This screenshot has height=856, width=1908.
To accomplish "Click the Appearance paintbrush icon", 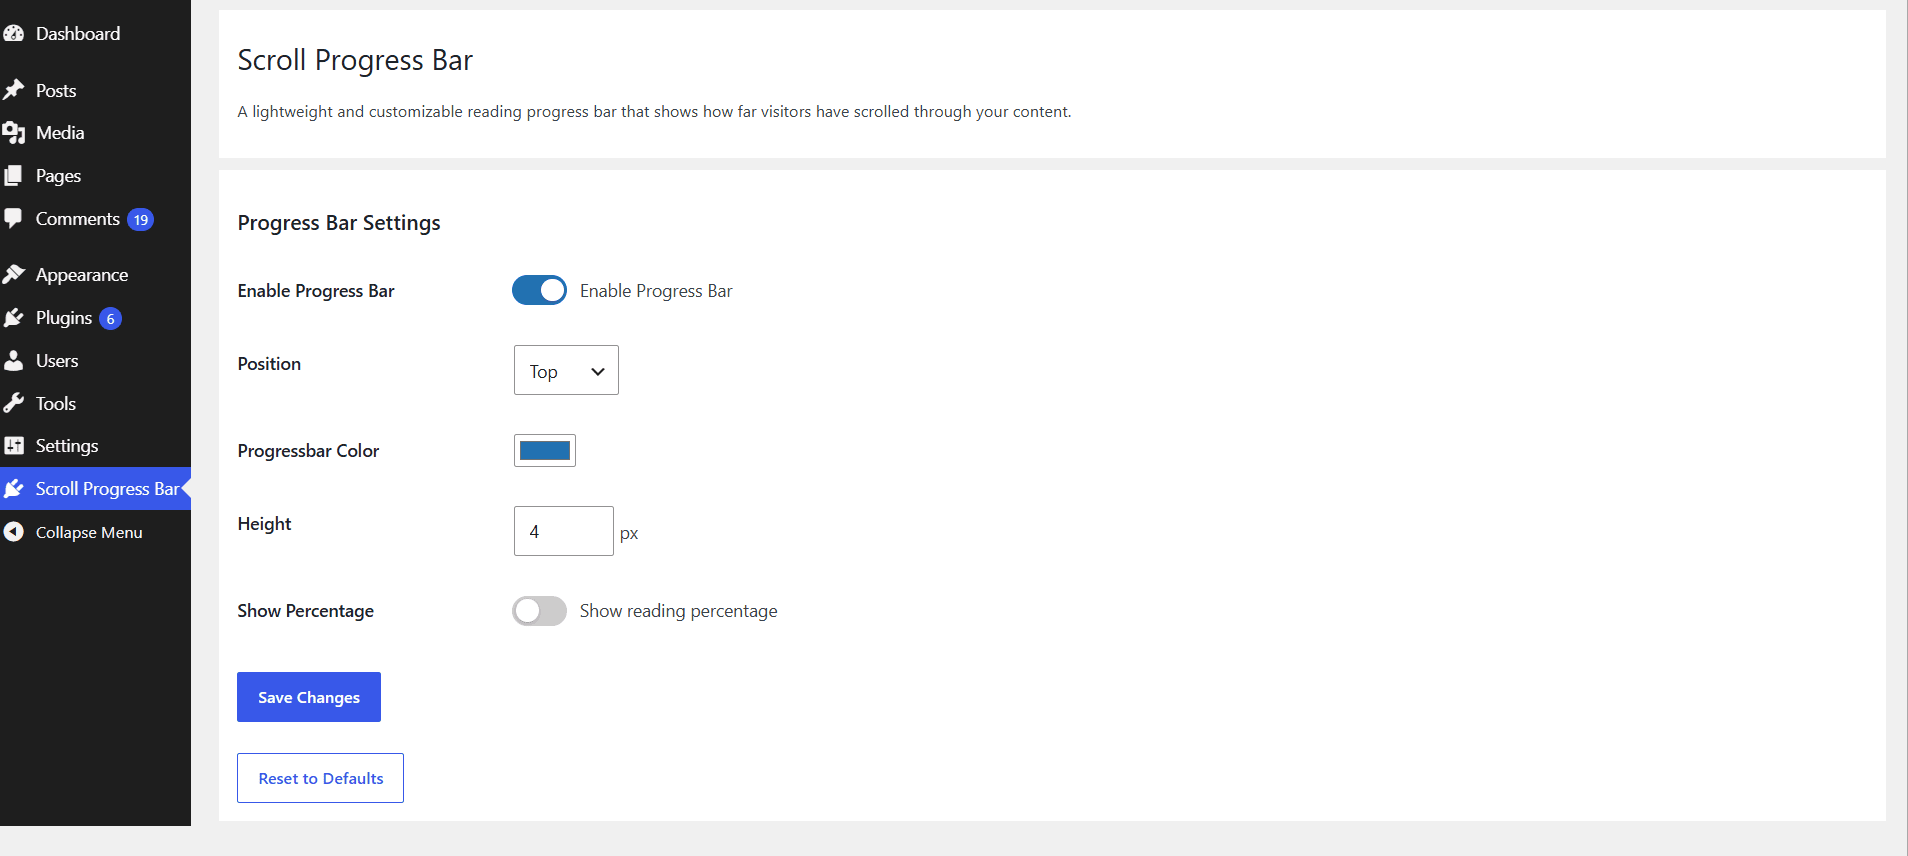I will (x=13, y=275).
